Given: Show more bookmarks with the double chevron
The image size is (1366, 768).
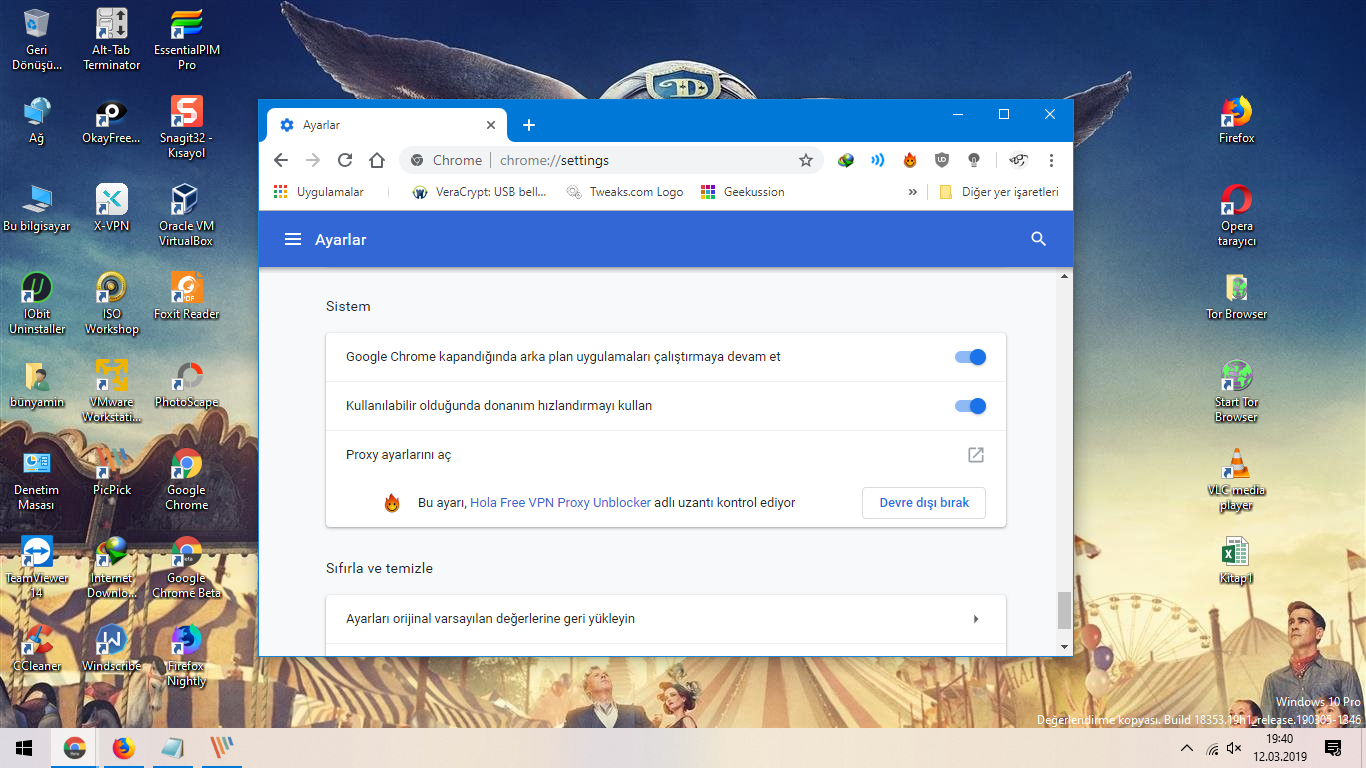Looking at the screenshot, I should [912, 192].
